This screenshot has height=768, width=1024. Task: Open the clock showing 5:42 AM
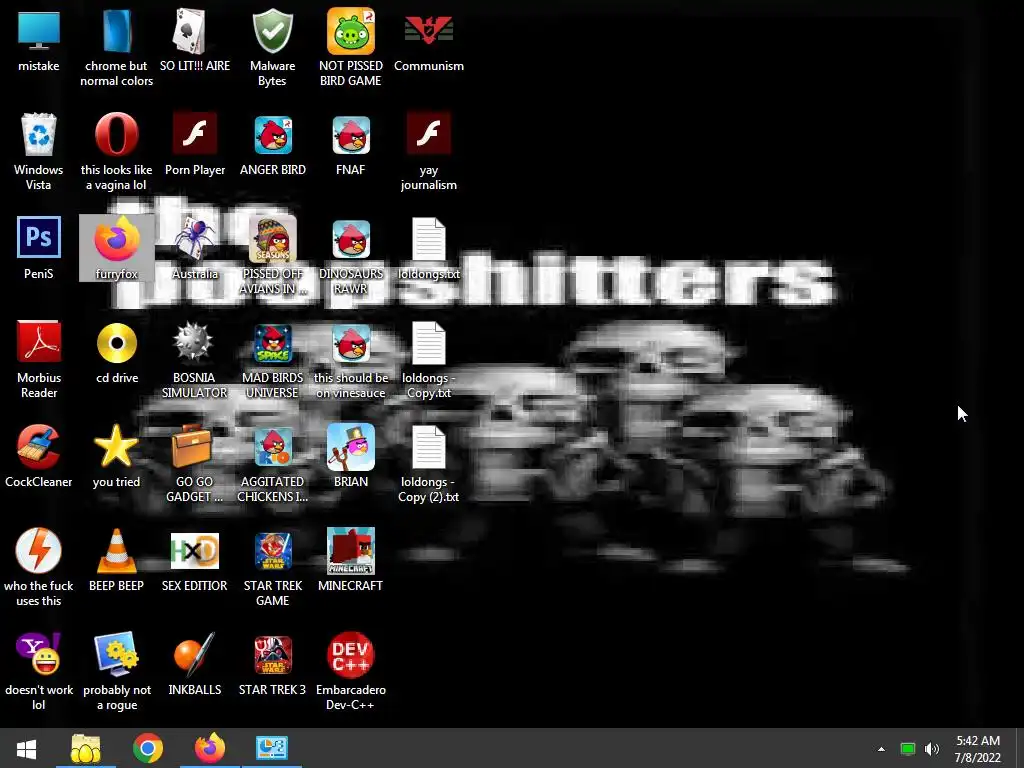tap(978, 749)
